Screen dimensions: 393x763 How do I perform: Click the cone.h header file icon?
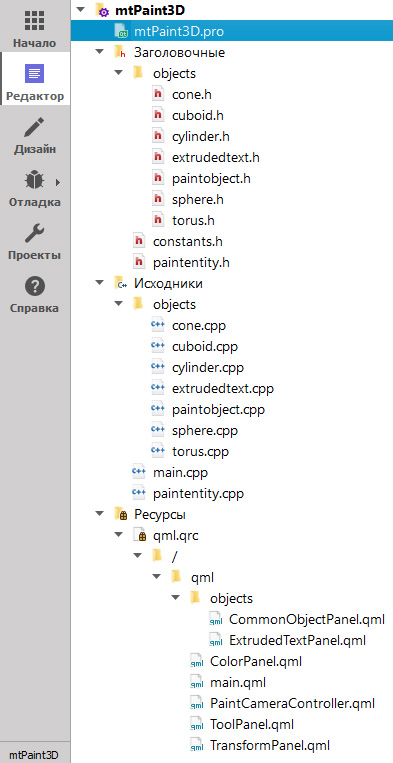point(158,94)
